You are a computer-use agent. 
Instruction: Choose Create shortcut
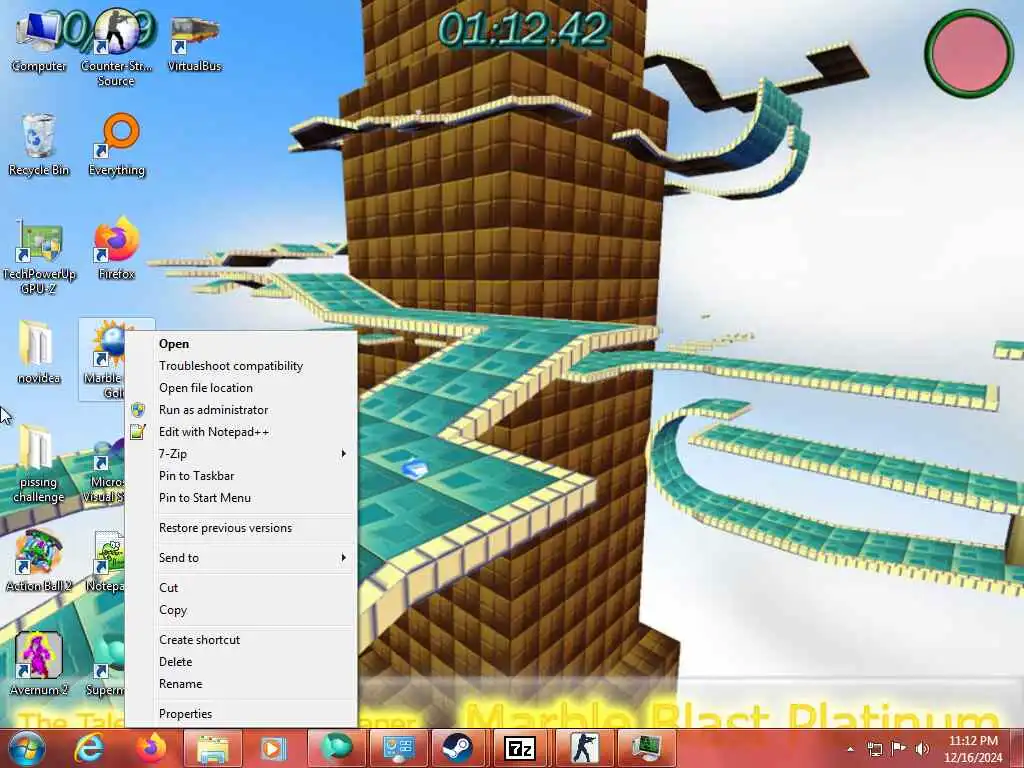240,640
